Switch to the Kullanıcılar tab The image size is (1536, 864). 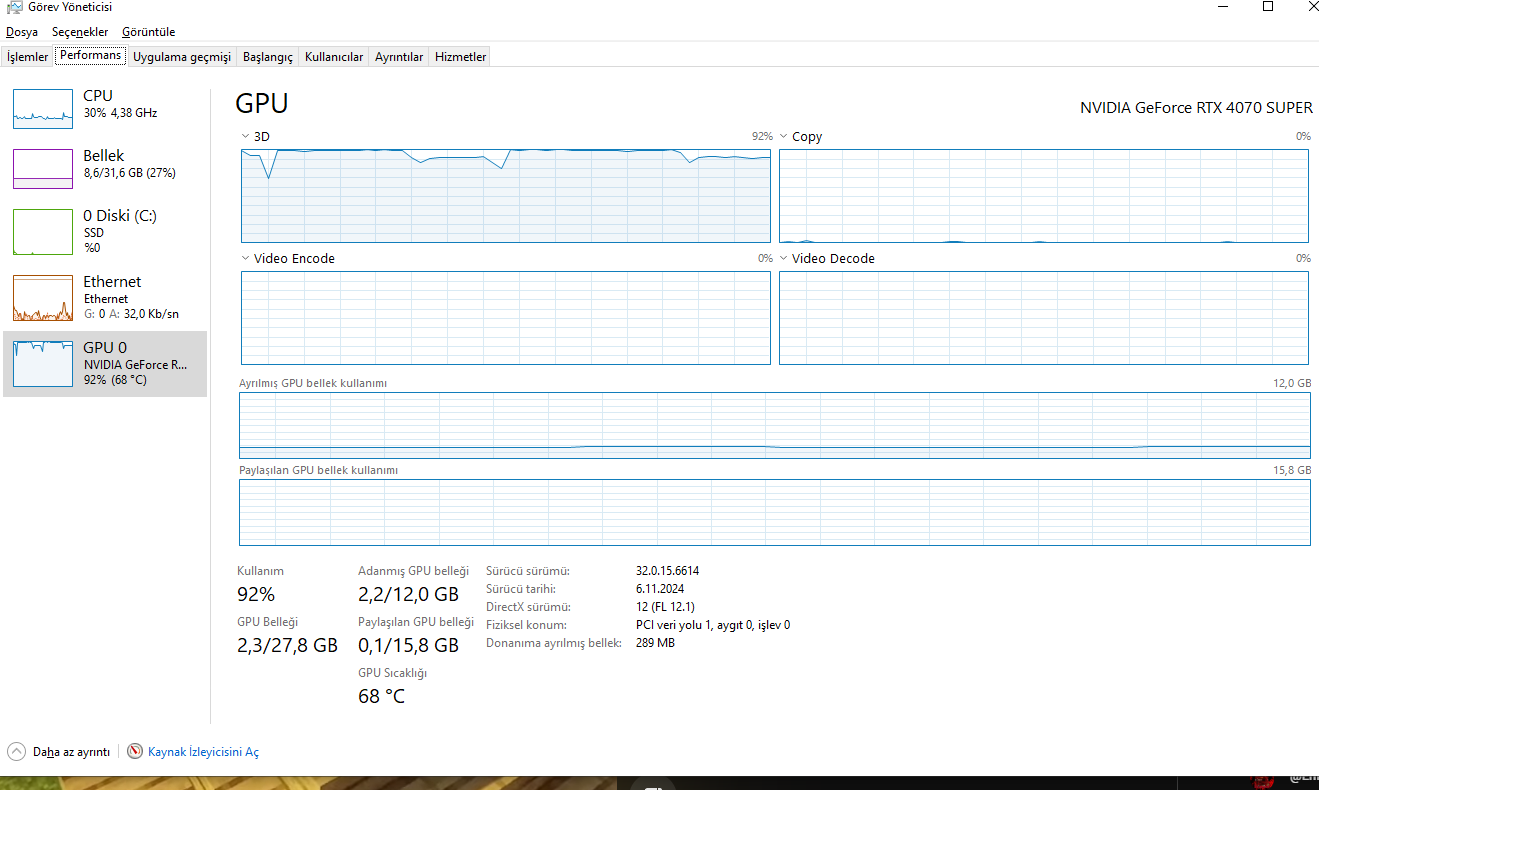(334, 57)
